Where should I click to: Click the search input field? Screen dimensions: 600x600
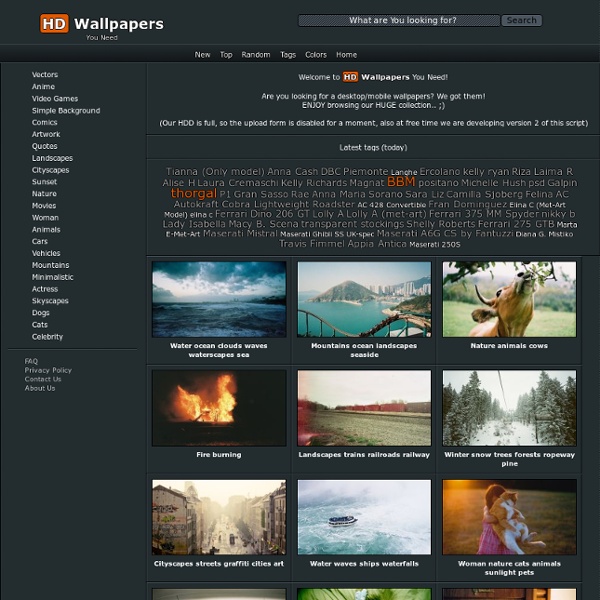[x=399, y=20]
